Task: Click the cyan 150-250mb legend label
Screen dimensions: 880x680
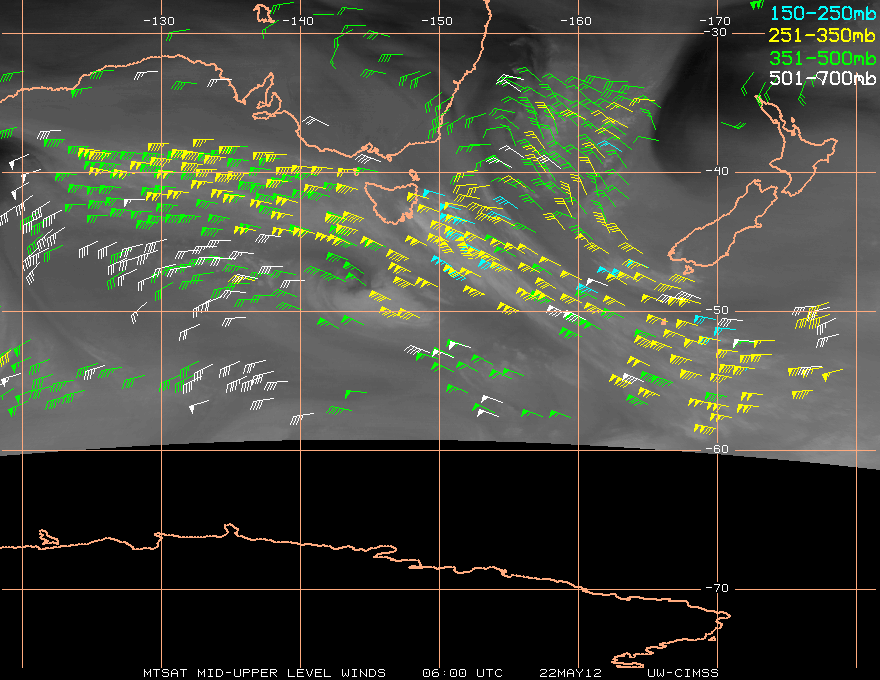Action: click(822, 13)
